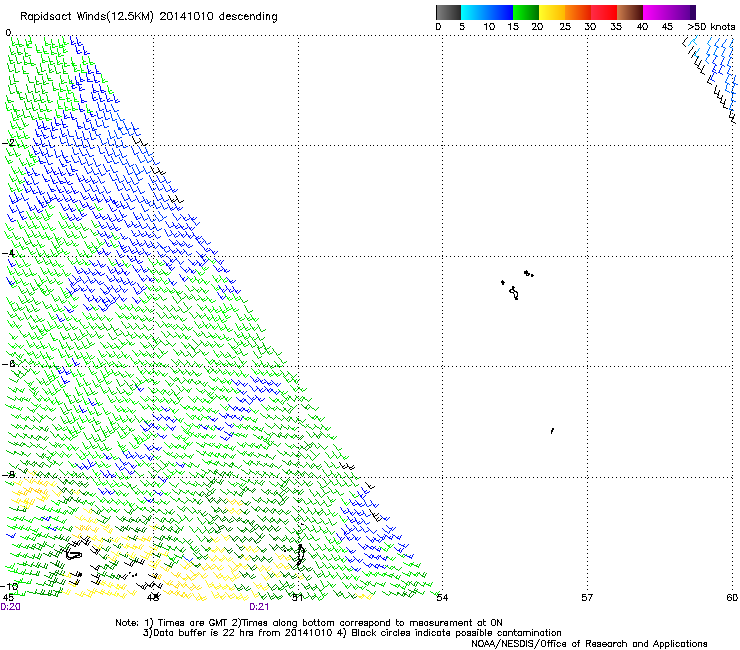Select the yellow 20-25 knots color swatch
Screen dimensions: 740x650
[552, 12]
